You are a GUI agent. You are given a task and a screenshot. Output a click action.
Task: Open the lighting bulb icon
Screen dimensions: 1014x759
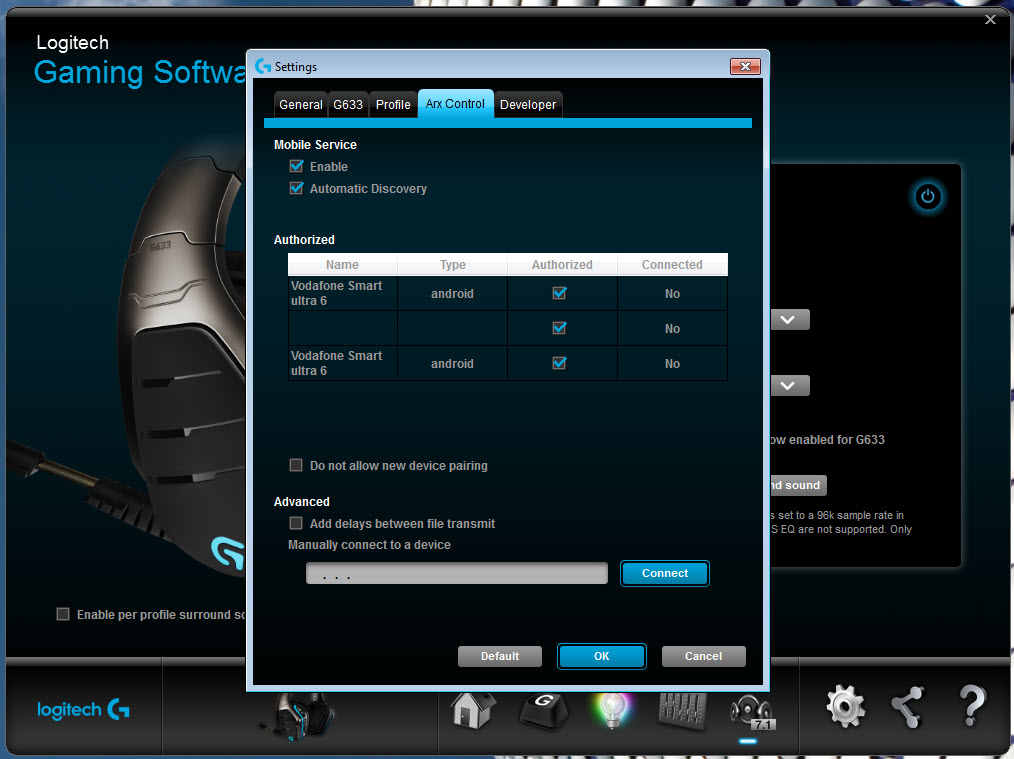point(612,711)
